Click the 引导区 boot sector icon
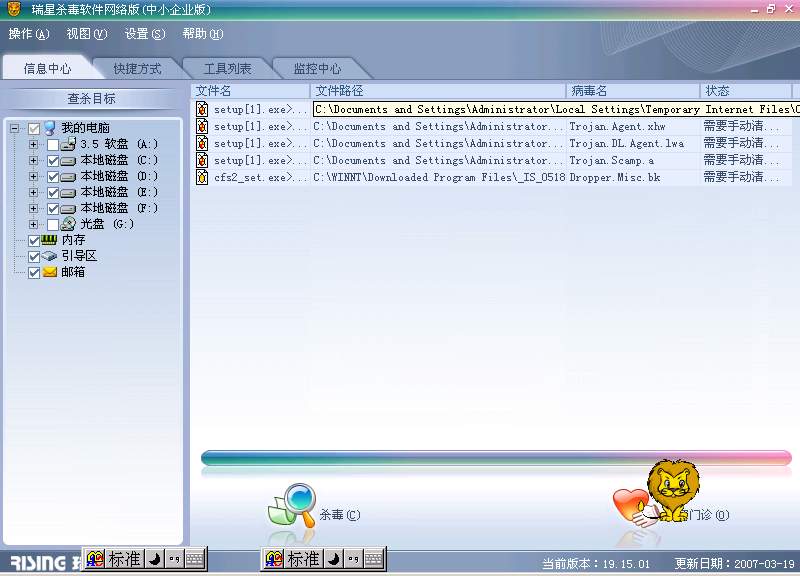This screenshot has height=576, width=800. click(49, 256)
